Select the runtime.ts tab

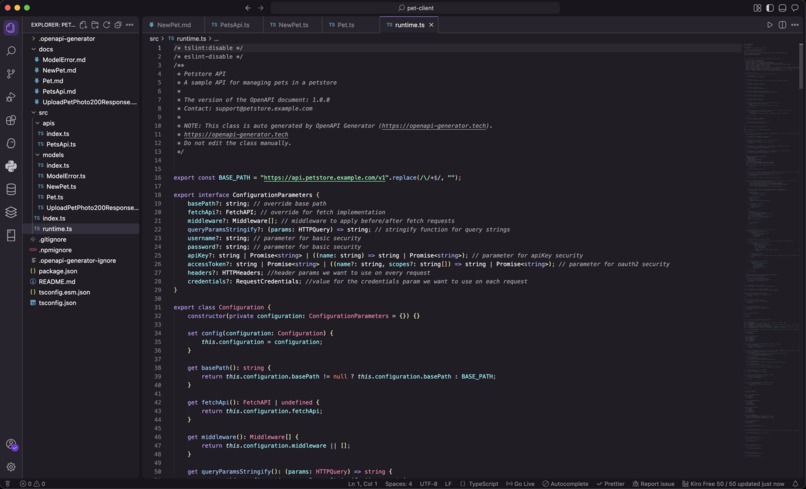[409, 25]
